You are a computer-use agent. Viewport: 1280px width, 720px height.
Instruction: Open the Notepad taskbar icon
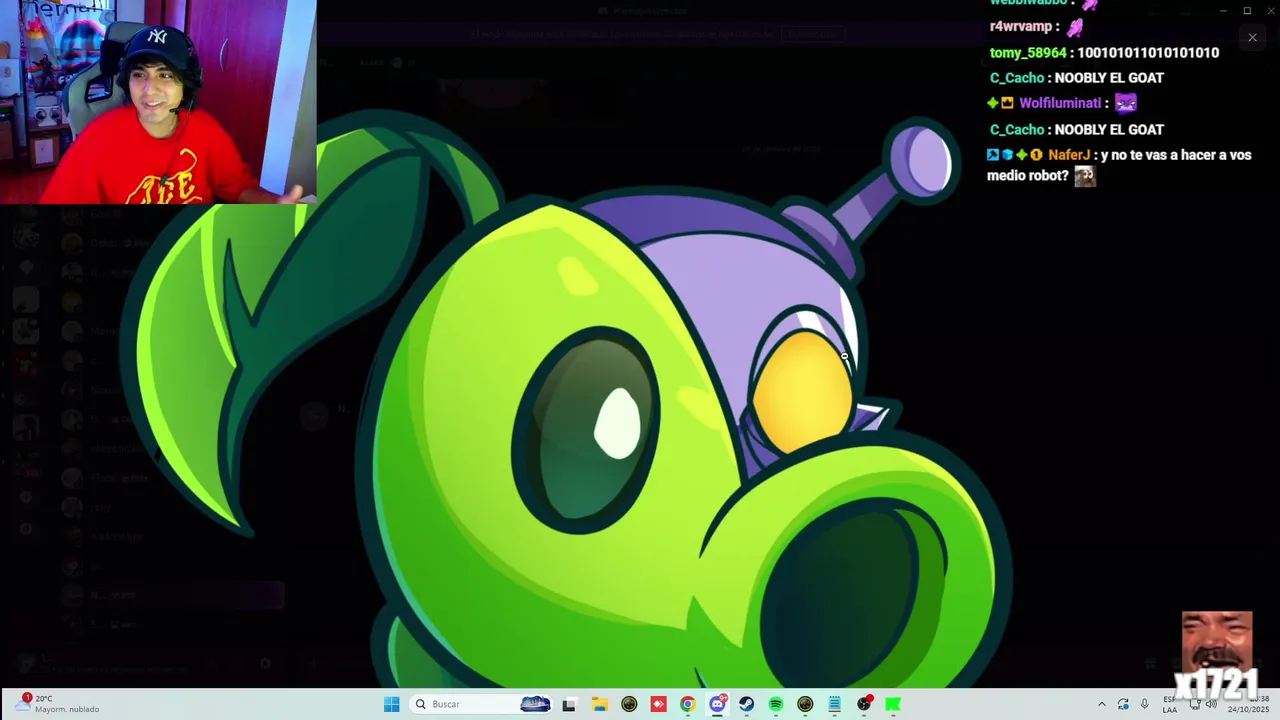click(x=835, y=704)
